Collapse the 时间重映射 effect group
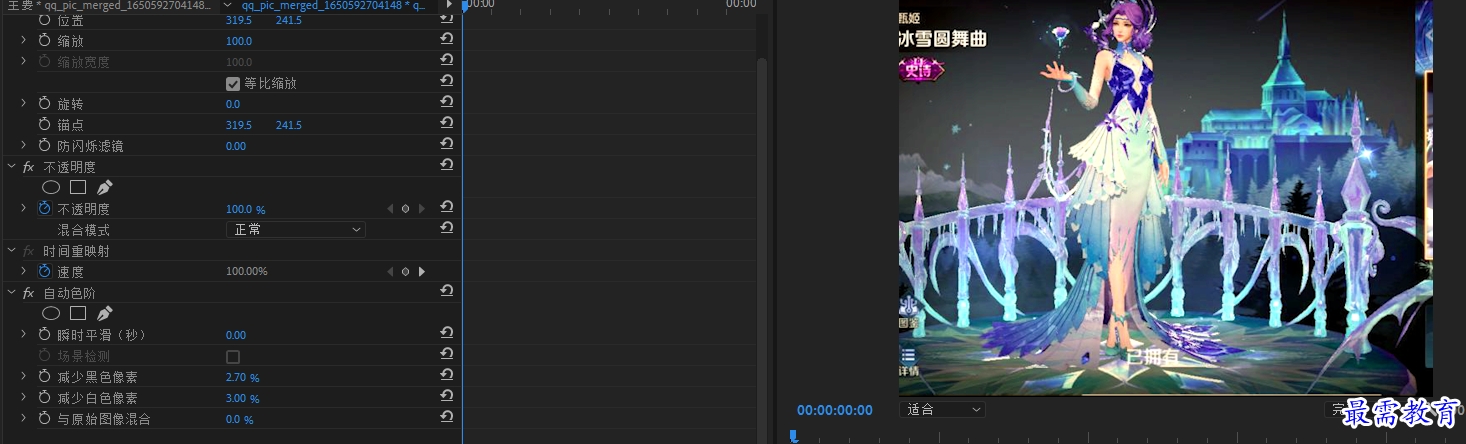This screenshot has height=444, width=1466. [x=12, y=251]
